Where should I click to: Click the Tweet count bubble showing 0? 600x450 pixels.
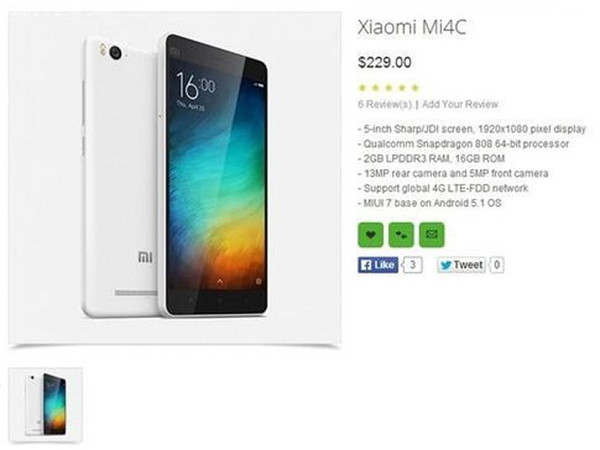tap(496, 265)
